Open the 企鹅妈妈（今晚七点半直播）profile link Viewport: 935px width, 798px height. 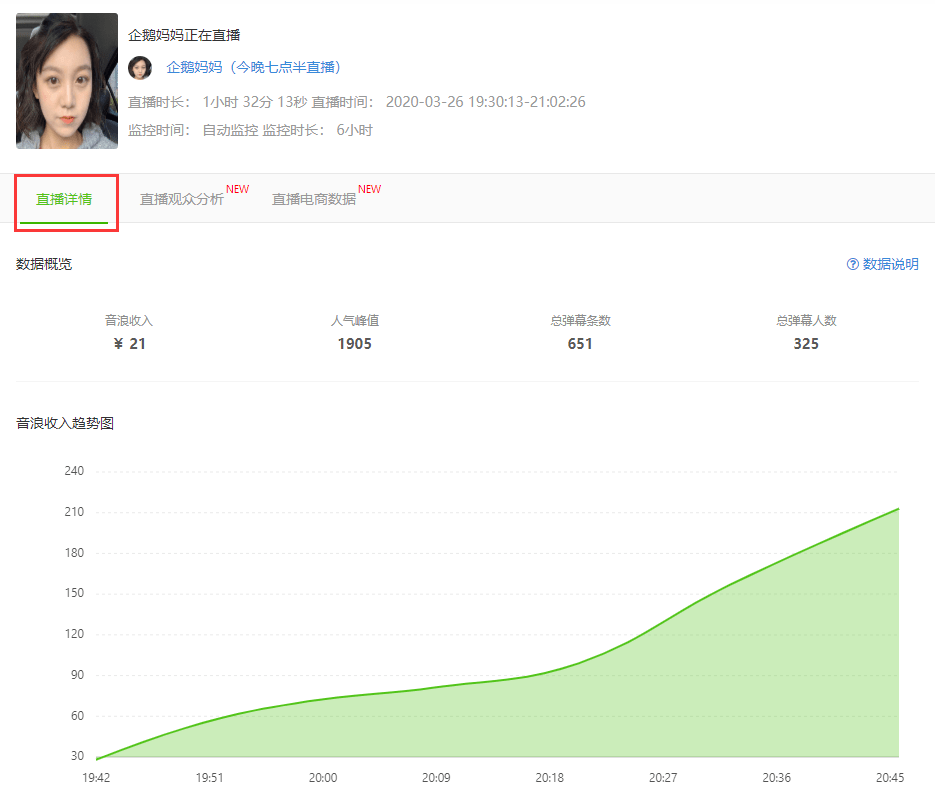coord(255,68)
